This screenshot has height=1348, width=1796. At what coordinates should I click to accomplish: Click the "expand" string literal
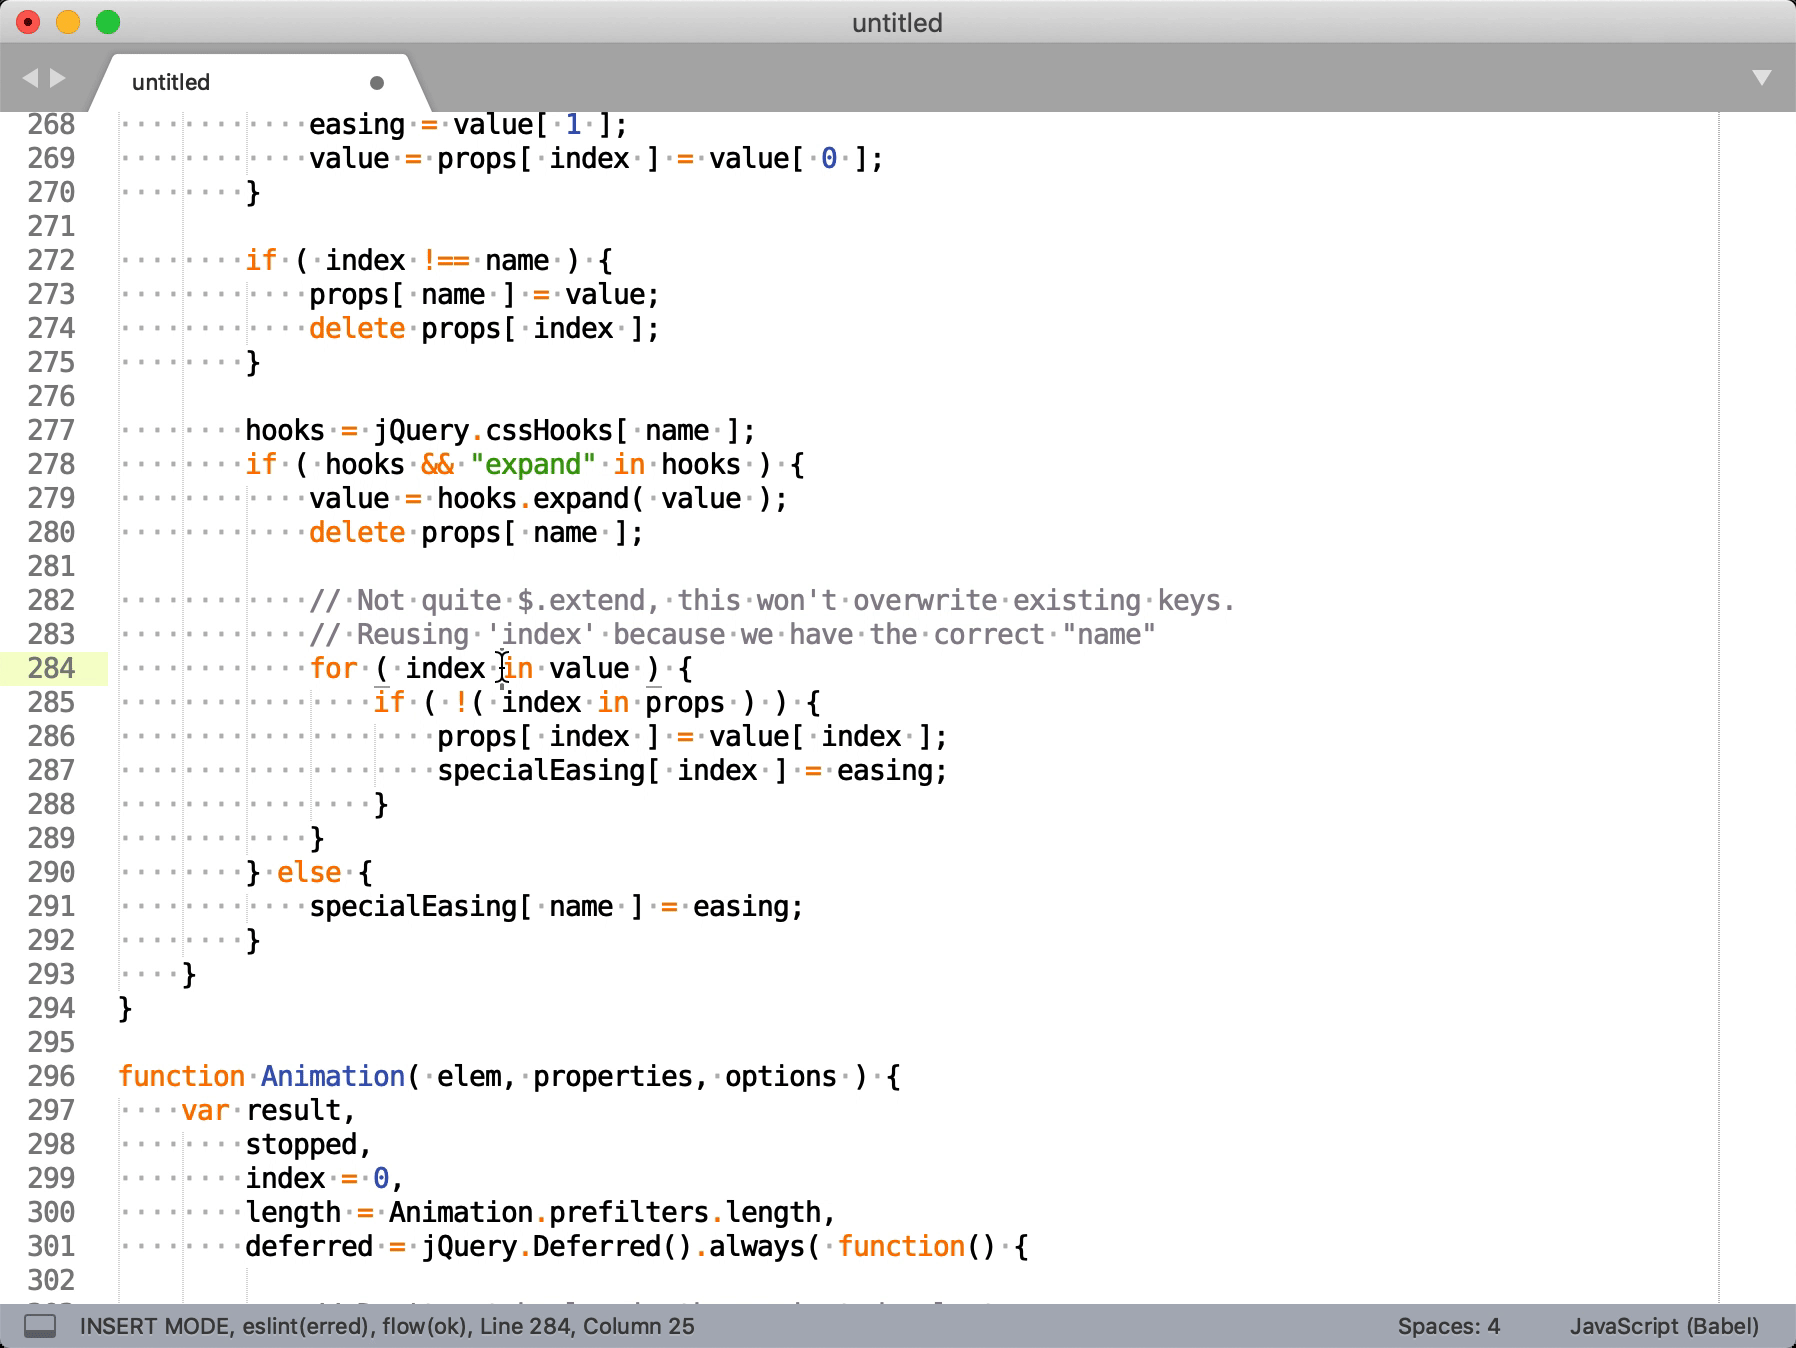point(533,465)
